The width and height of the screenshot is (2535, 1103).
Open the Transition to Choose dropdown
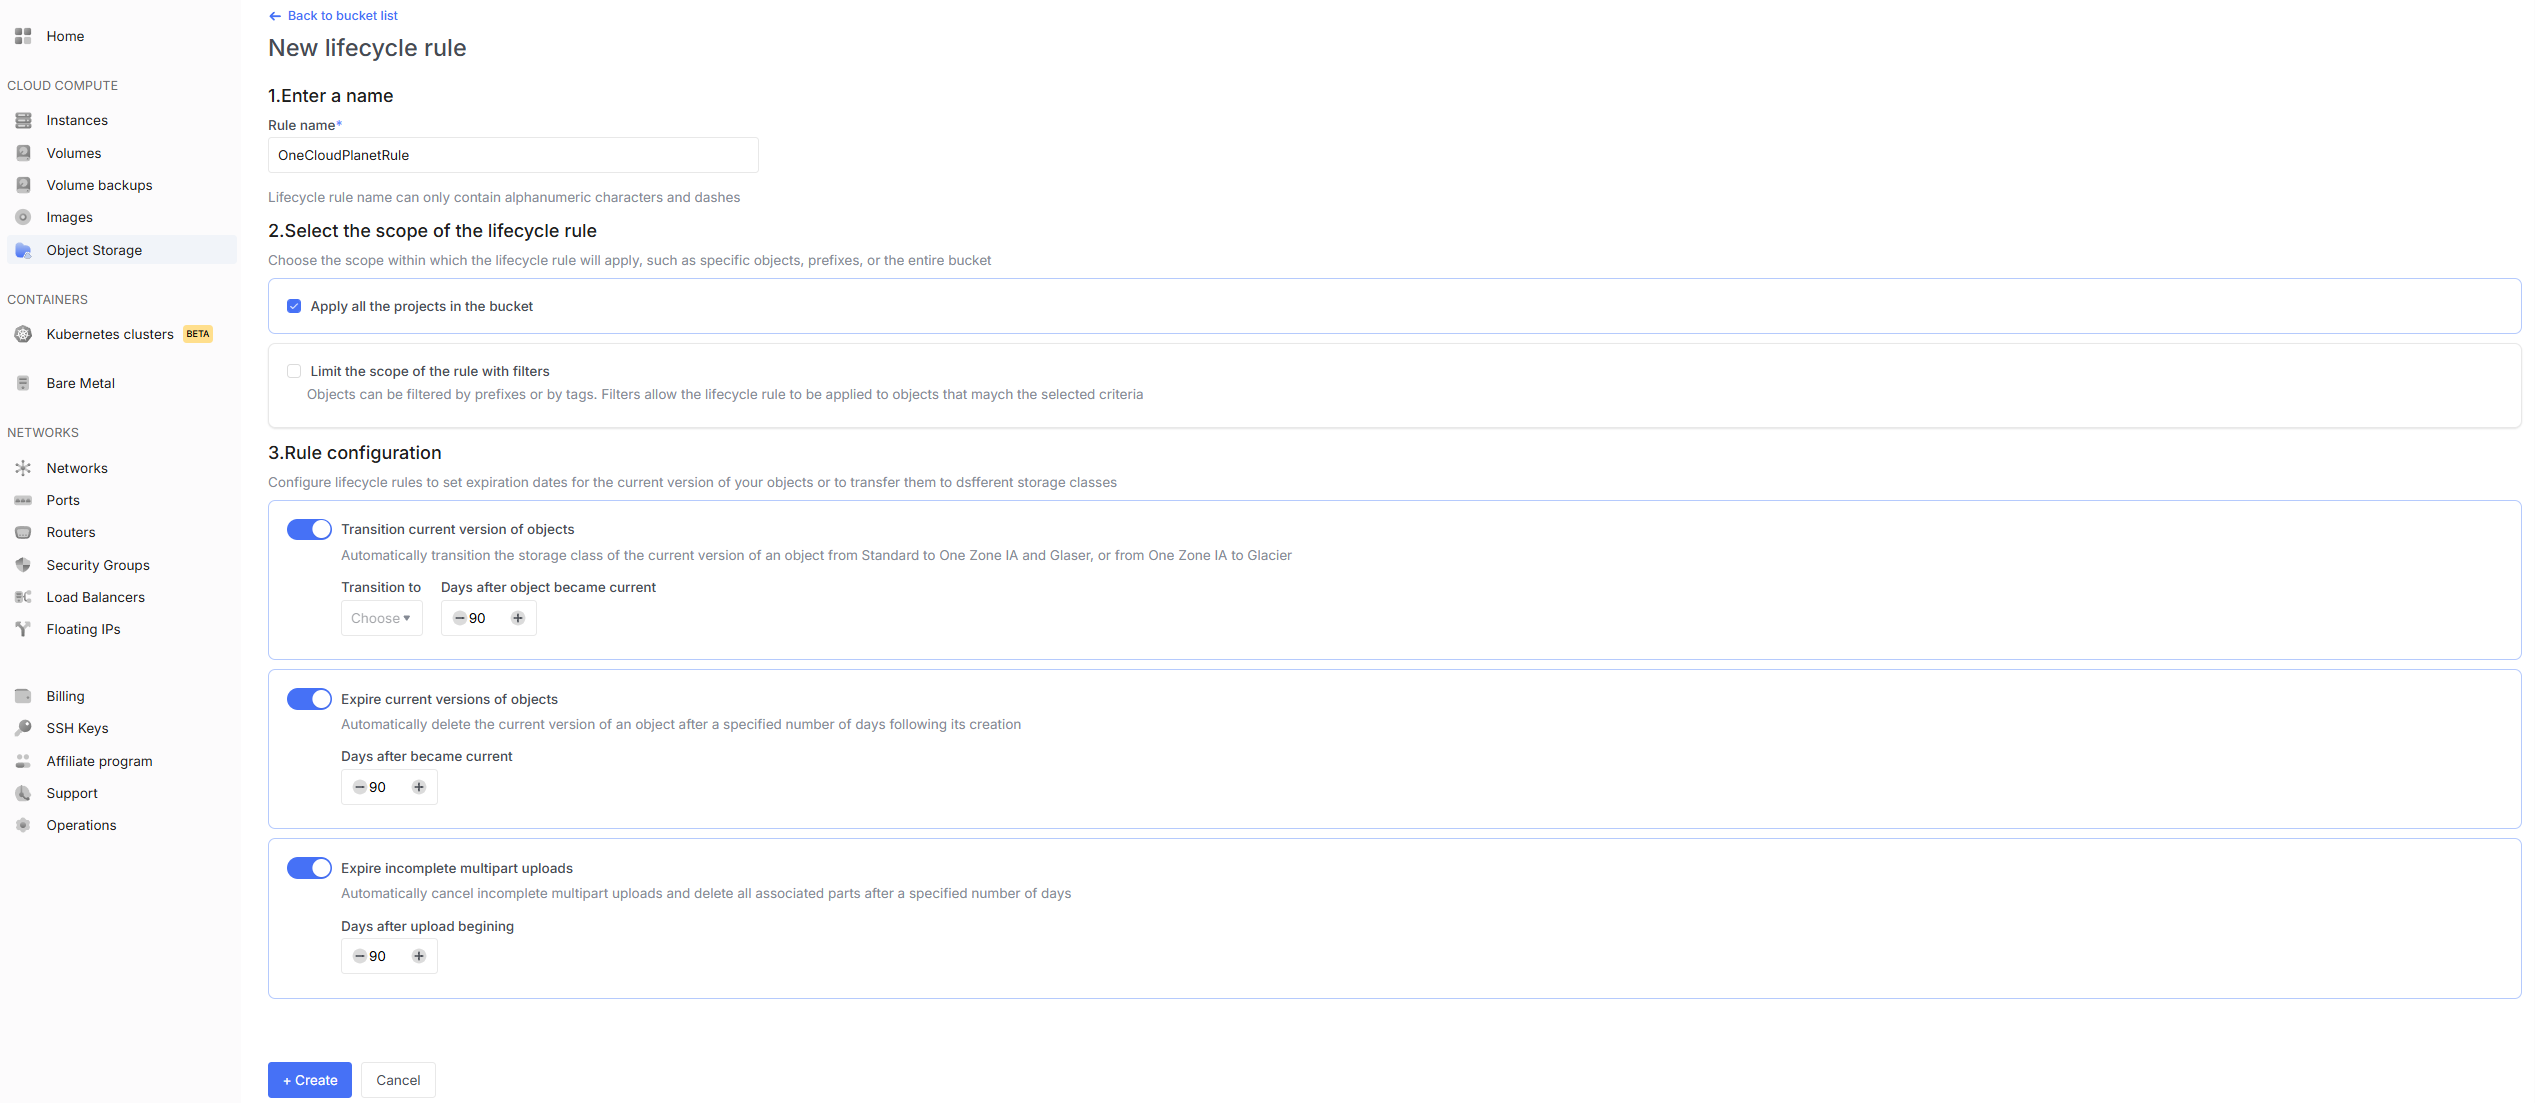click(x=381, y=618)
